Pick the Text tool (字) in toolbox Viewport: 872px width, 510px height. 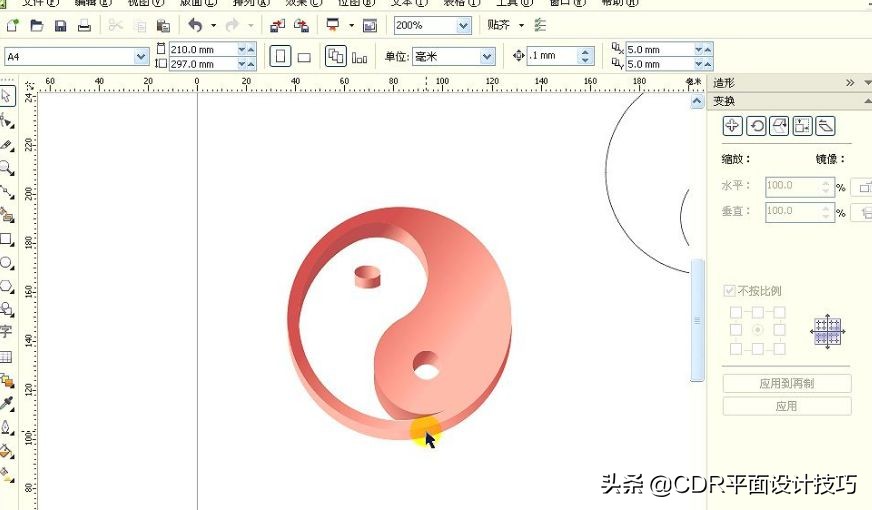click(x=6, y=331)
